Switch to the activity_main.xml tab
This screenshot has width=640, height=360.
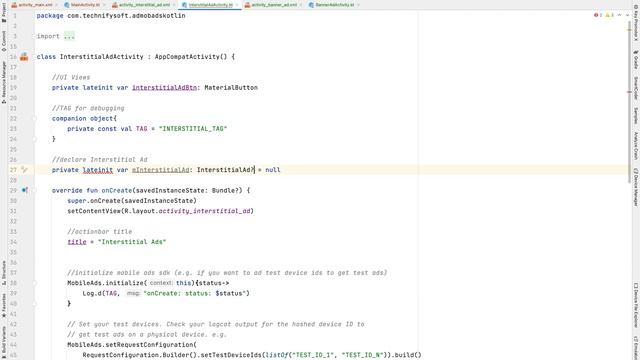(35, 5)
